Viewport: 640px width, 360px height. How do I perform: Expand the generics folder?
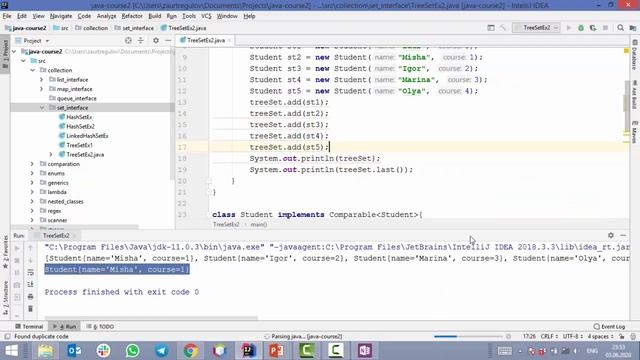[32, 183]
